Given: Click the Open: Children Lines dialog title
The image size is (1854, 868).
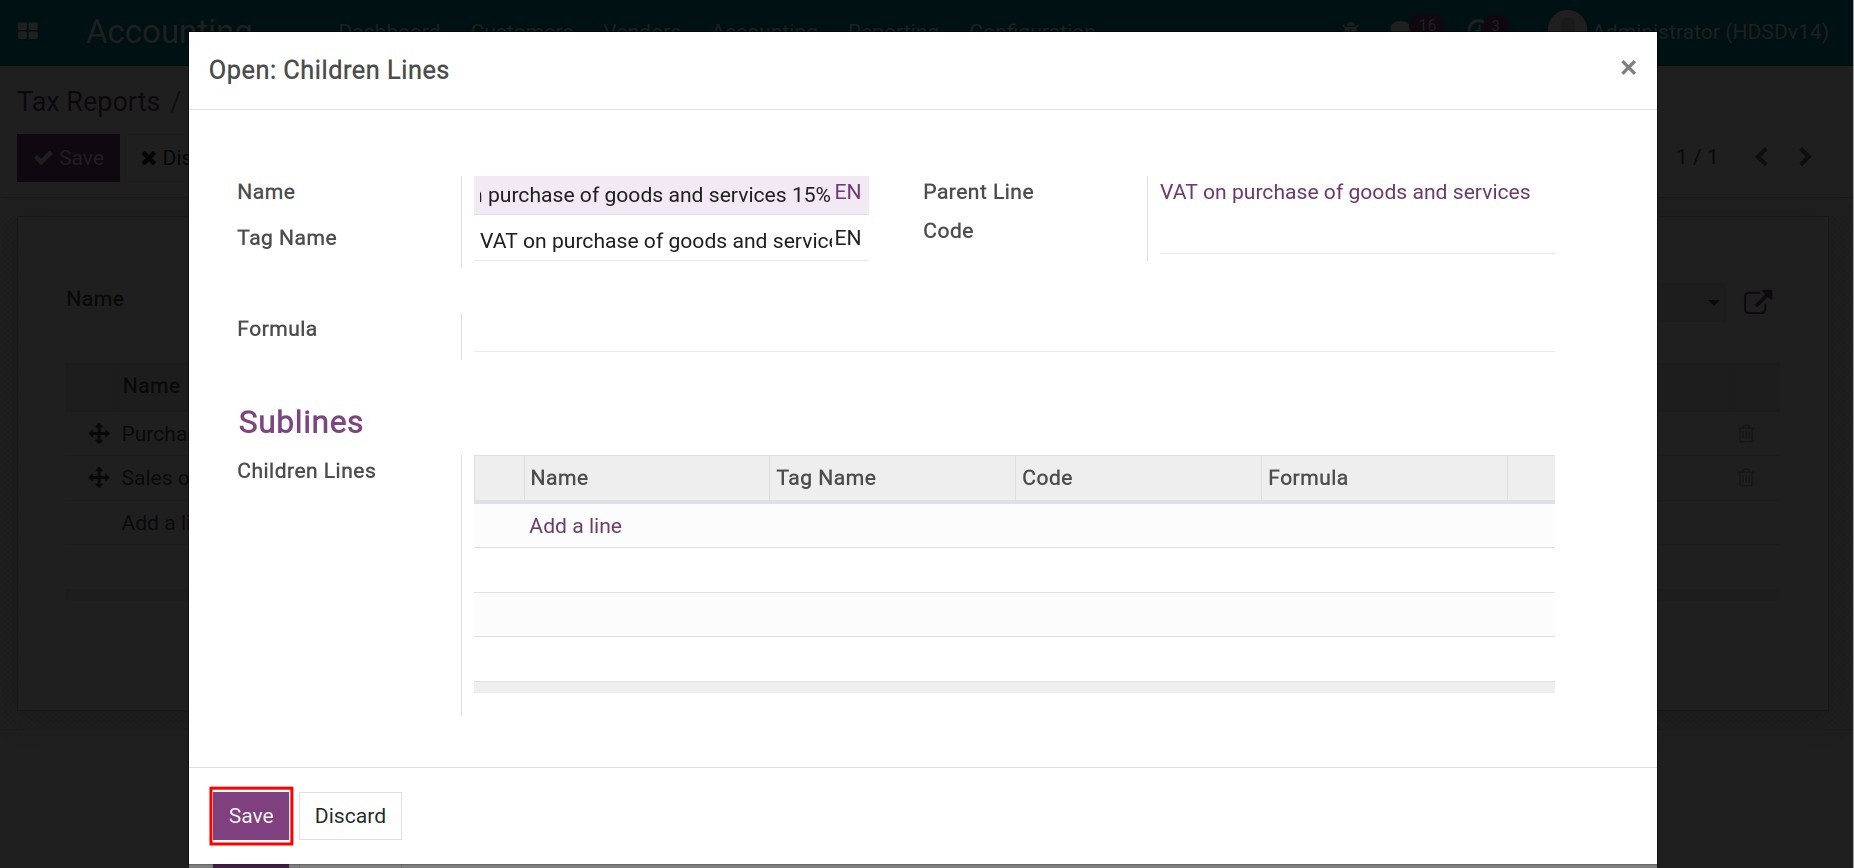Looking at the screenshot, I should [329, 70].
